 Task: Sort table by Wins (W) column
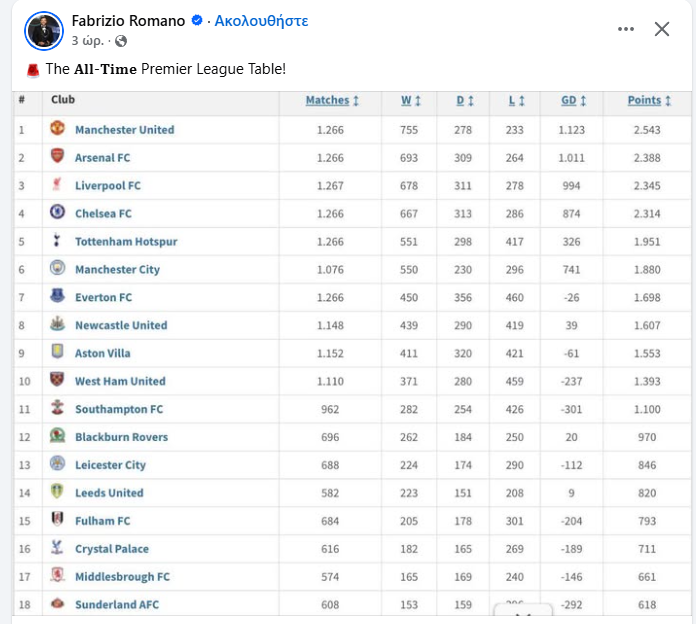[x=411, y=100]
